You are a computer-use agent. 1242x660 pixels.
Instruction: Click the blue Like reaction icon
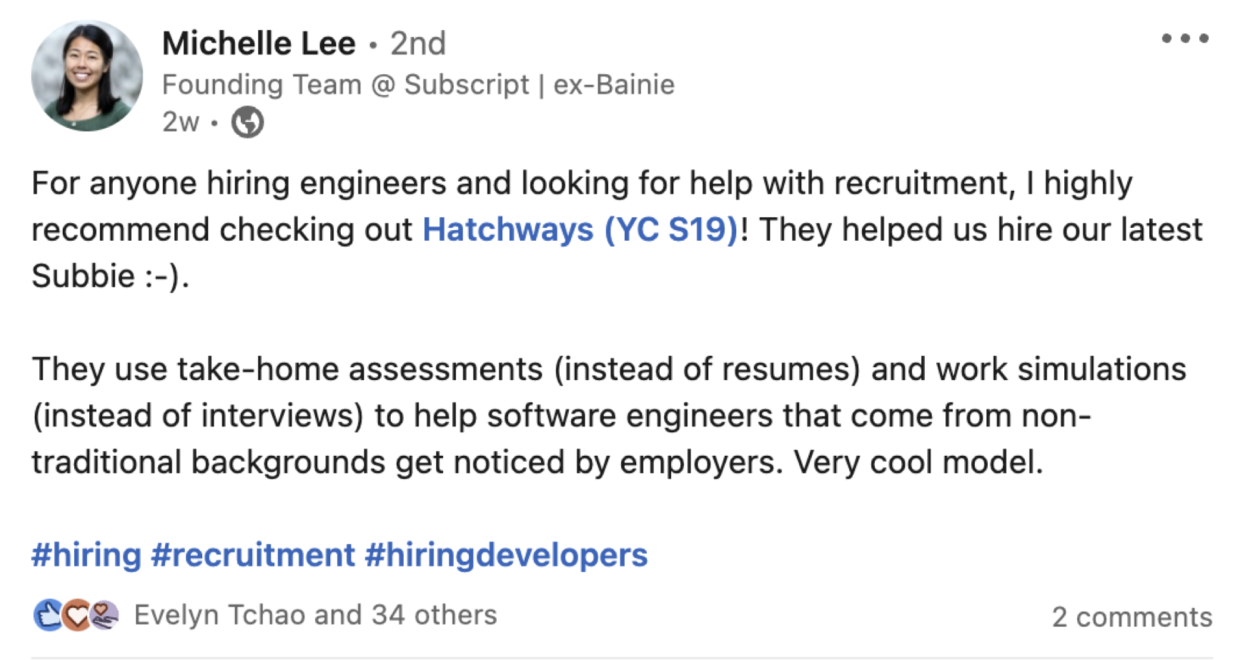click(x=48, y=614)
